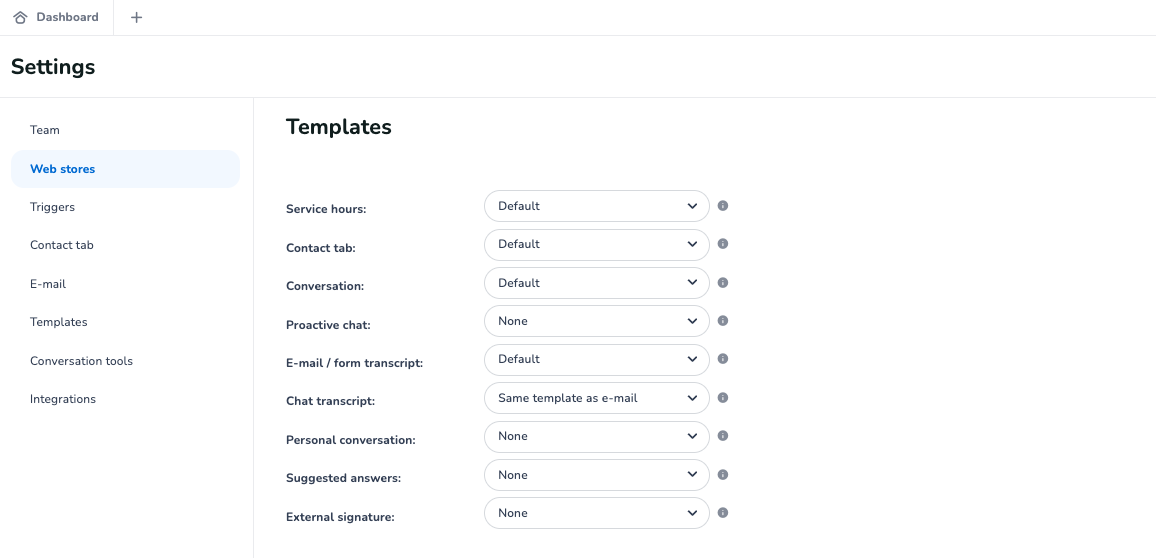Click the info icon for Suggested answers
Viewport: 1156px width, 558px height.
[723, 475]
